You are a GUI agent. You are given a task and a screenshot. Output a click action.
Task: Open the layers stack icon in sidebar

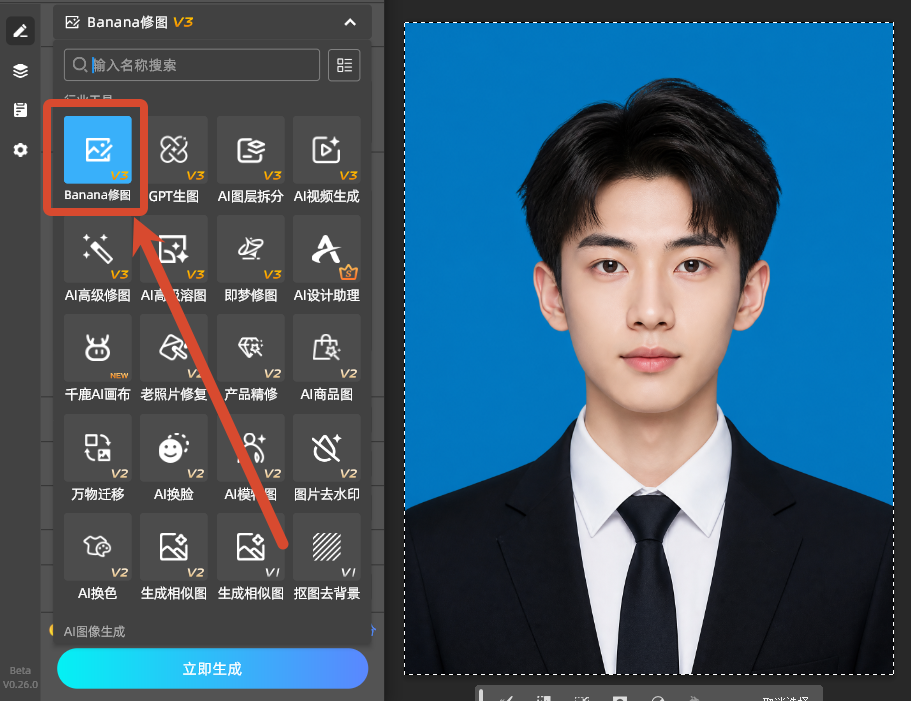click(x=20, y=71)
